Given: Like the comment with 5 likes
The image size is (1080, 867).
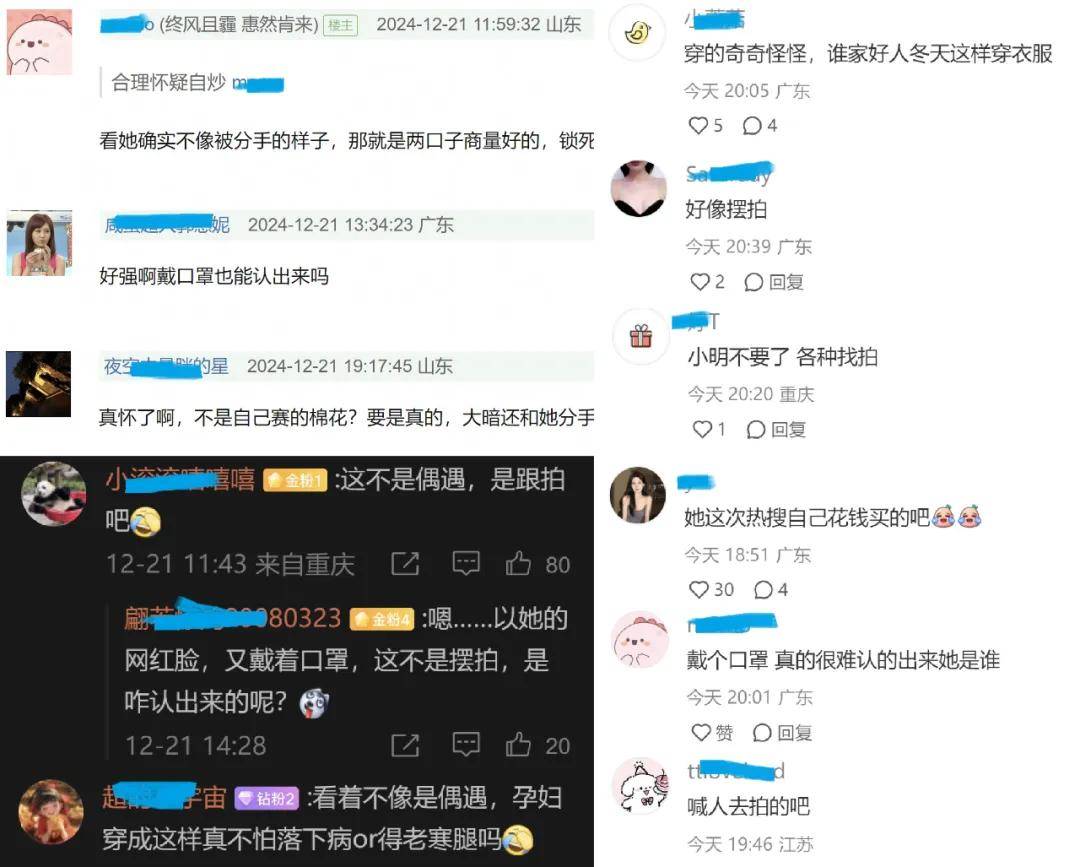Looking at the screenshot, I should 705,125.
